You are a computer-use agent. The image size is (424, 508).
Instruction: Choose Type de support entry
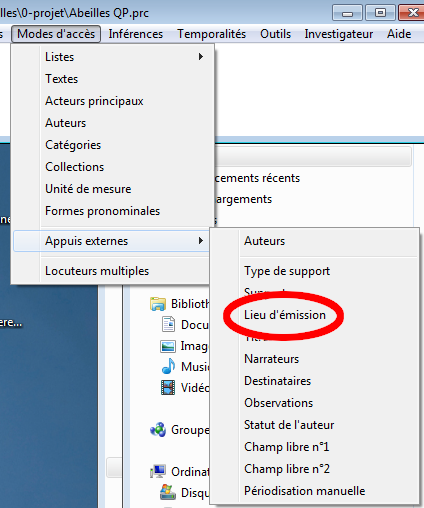[287, 271]
